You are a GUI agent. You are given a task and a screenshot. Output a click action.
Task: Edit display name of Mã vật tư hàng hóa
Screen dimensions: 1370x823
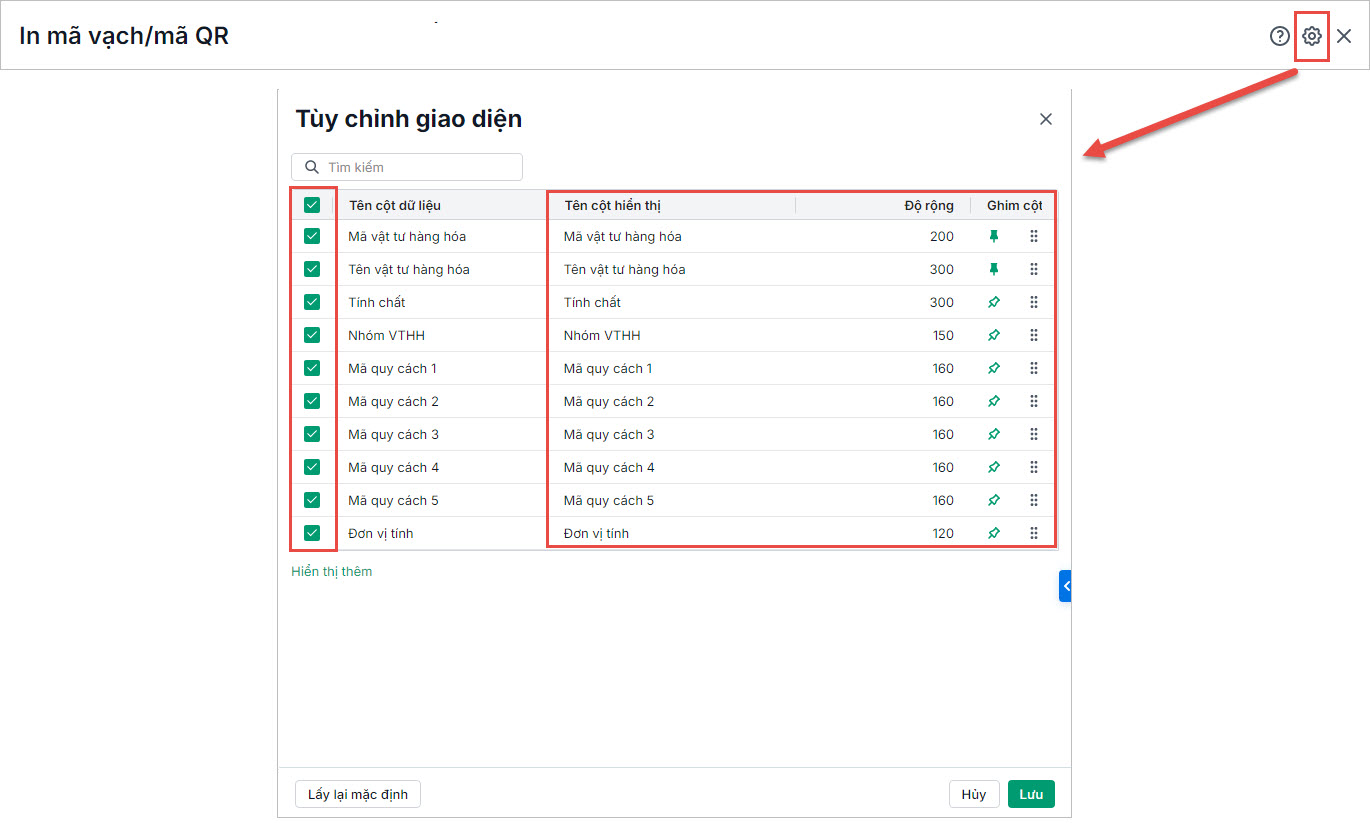click(x=623, y=237)
